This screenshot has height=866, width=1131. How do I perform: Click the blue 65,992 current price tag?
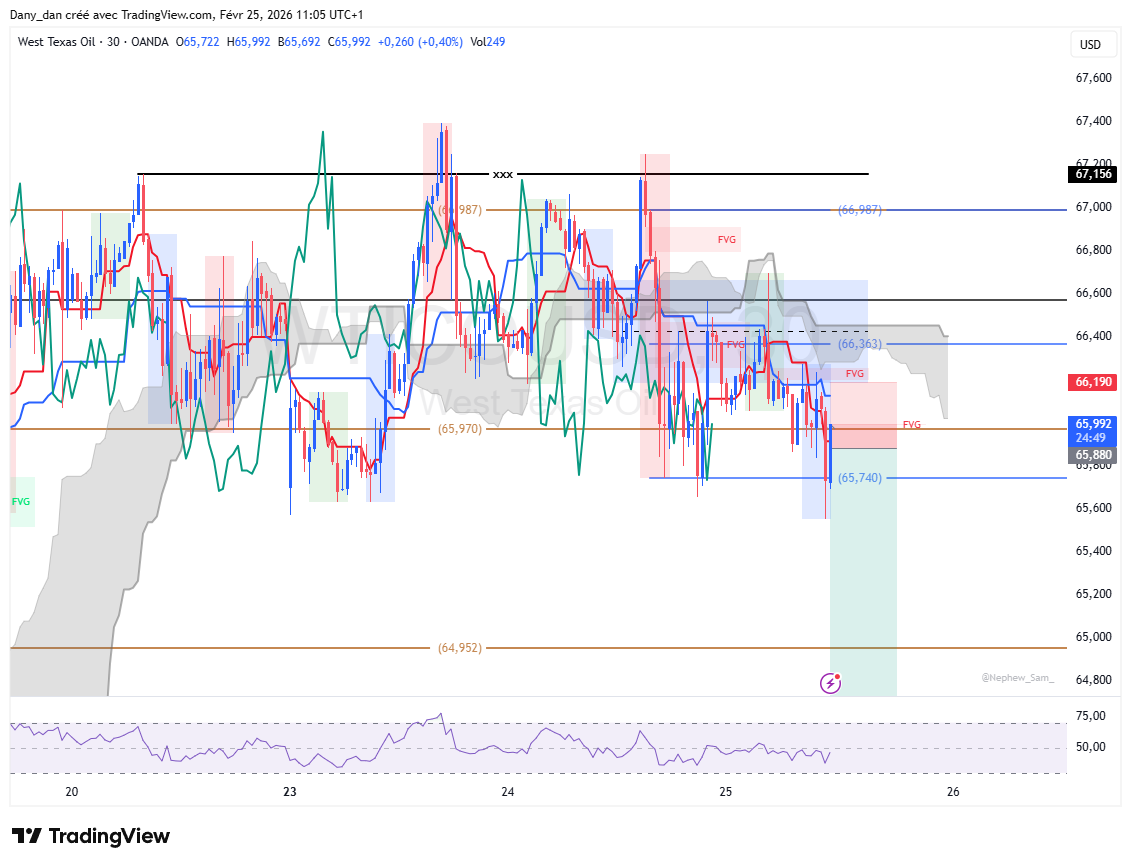(x=1093, y=430)
